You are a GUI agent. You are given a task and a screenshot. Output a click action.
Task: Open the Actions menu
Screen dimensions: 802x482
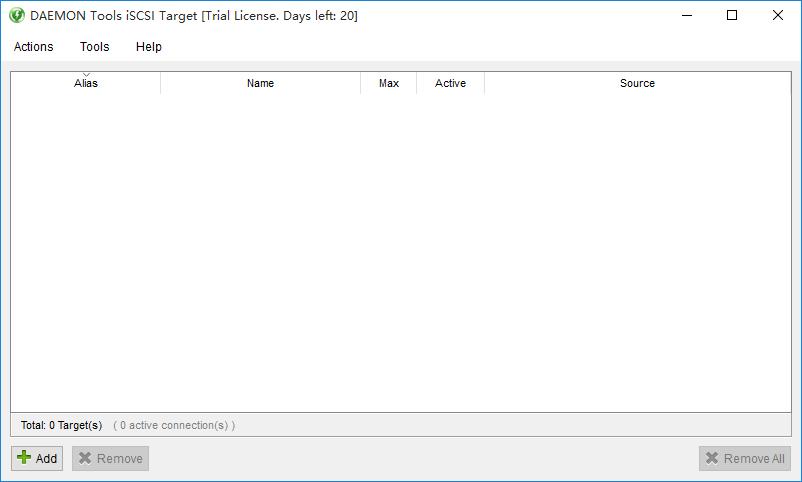coord(33,47)
